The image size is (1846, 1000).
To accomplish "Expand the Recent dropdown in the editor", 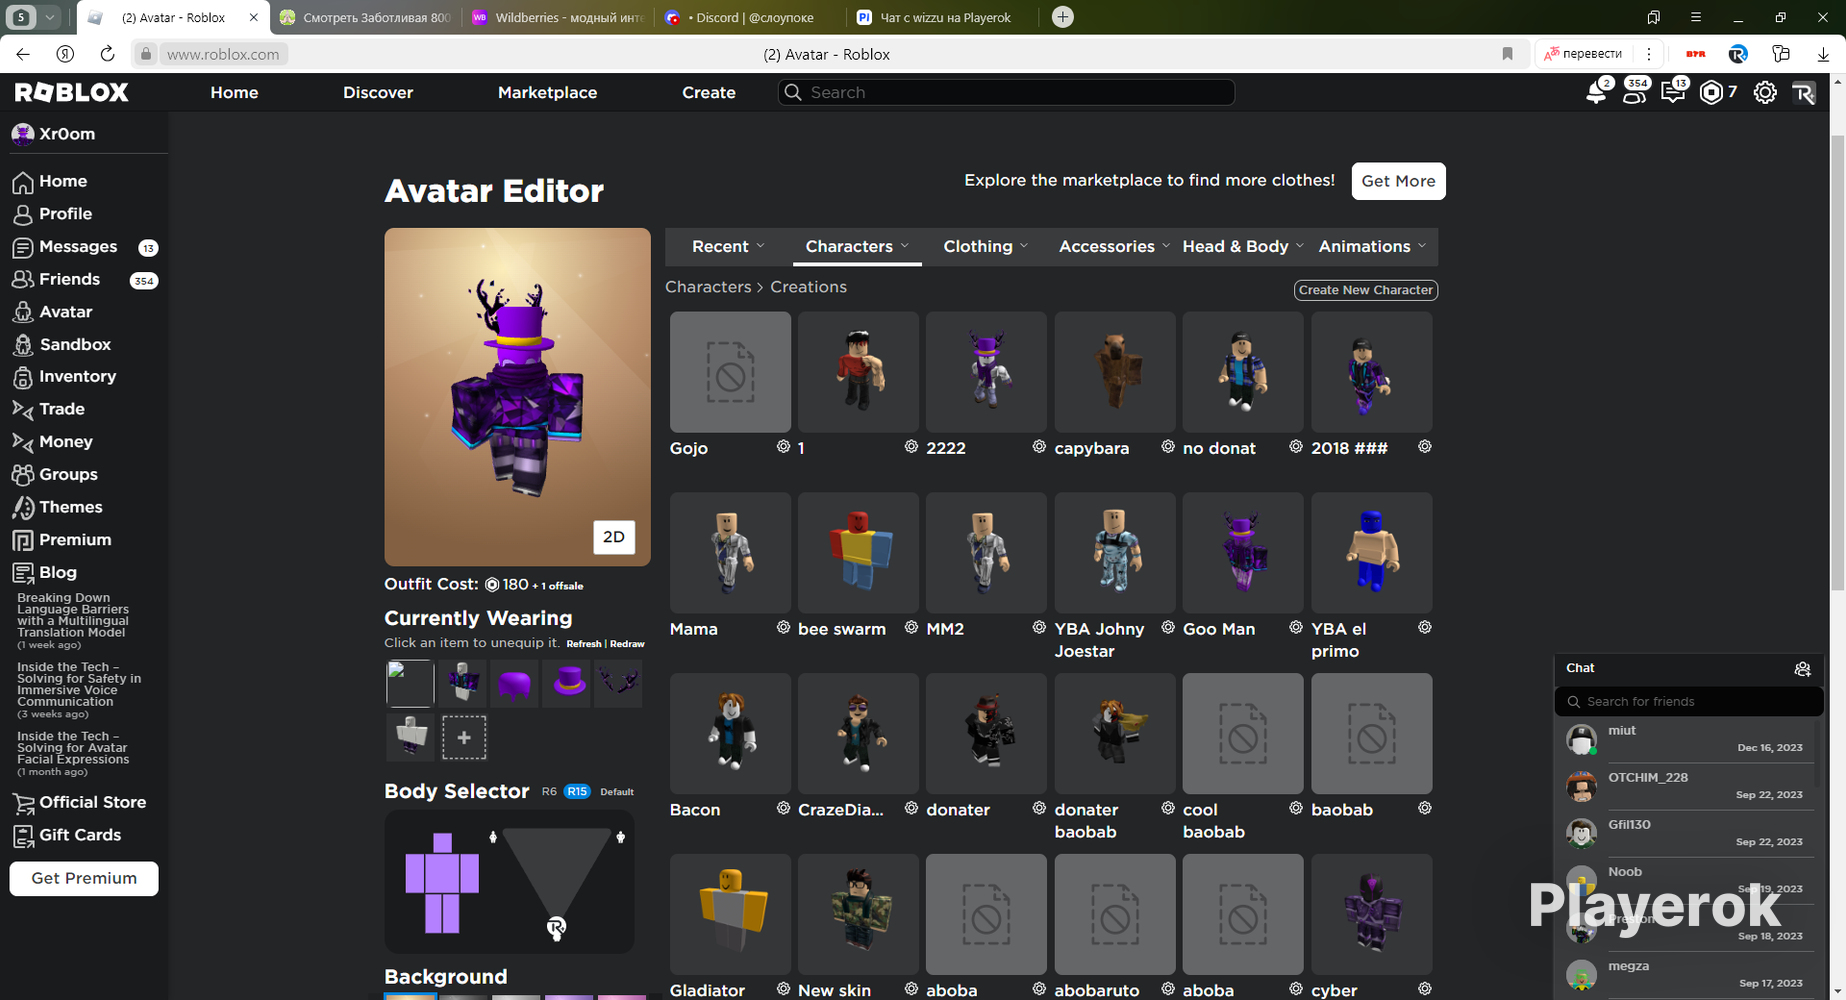I will [x=728, y=246].
